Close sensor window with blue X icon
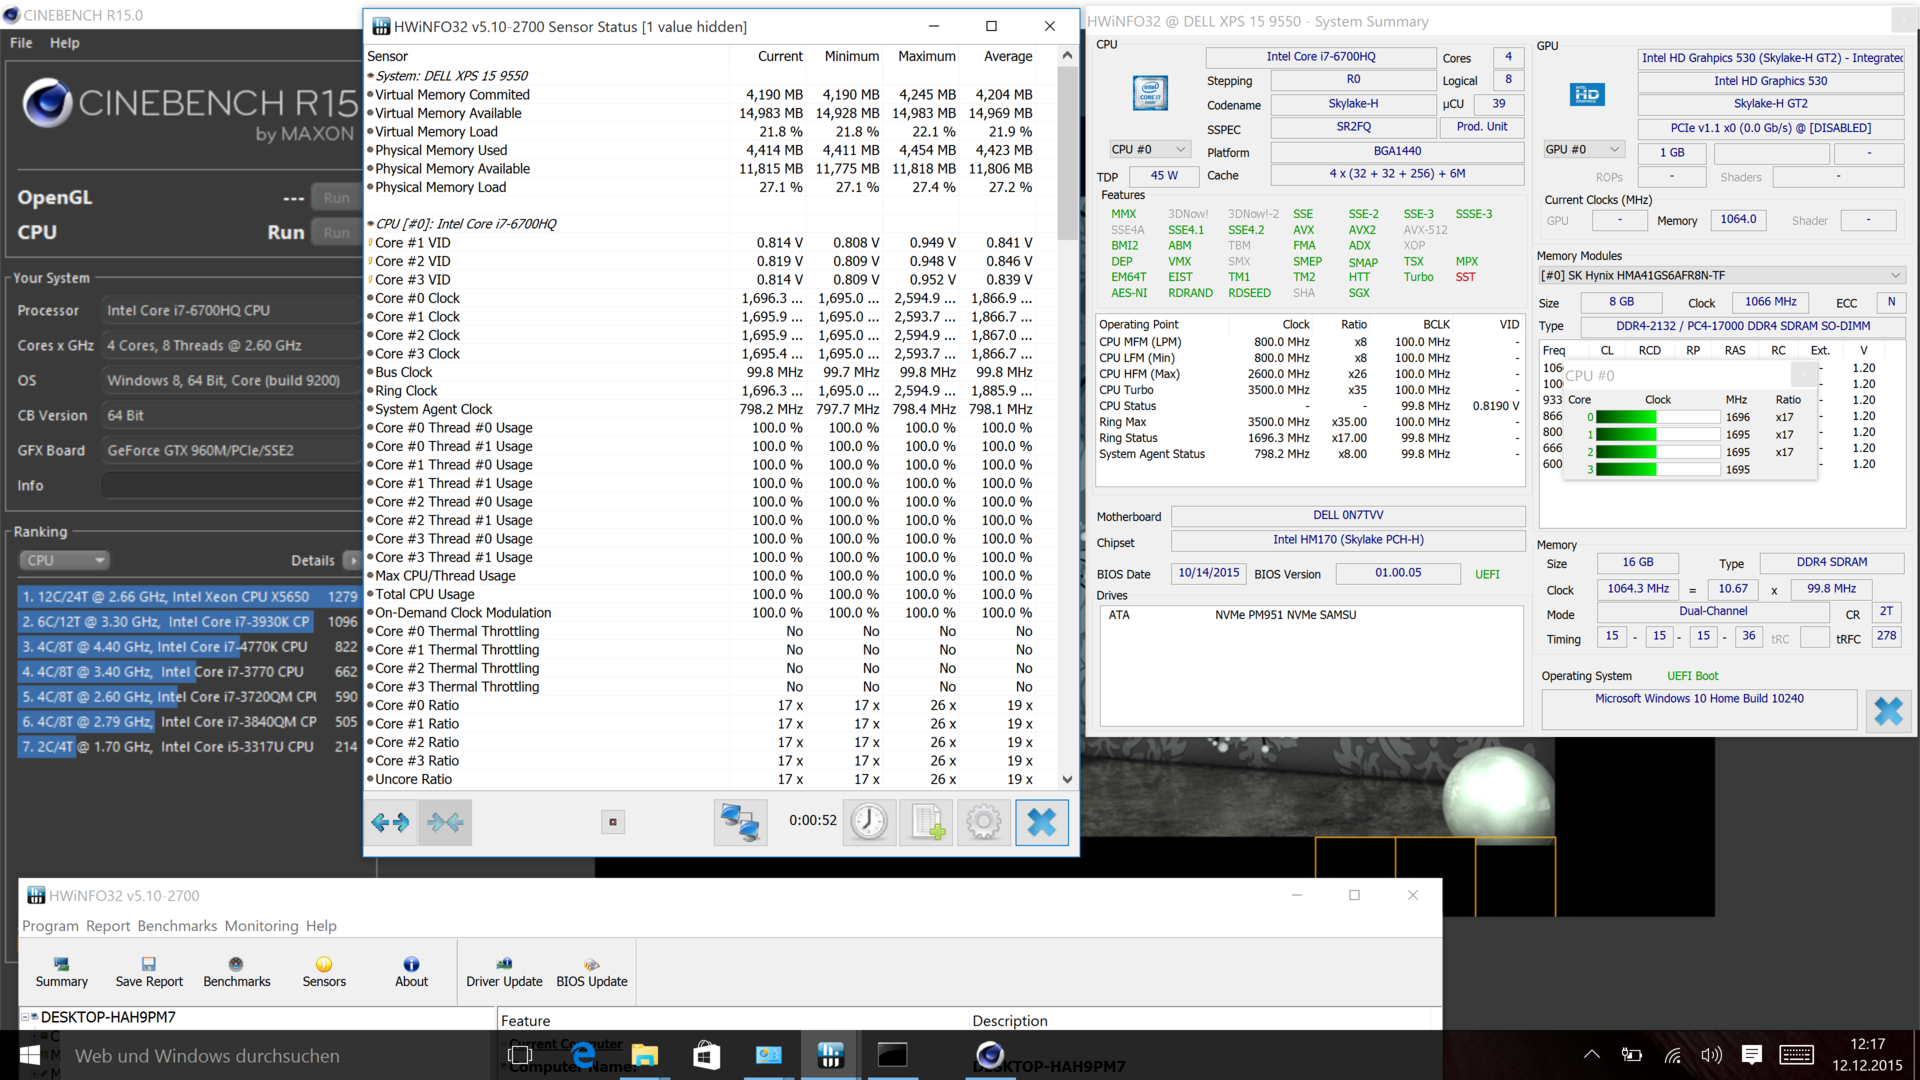 tap(1041, 822)
